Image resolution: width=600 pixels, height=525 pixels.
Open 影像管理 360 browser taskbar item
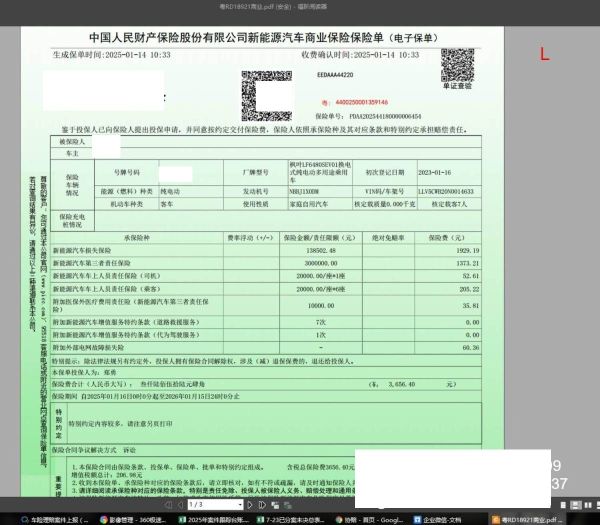133,520
